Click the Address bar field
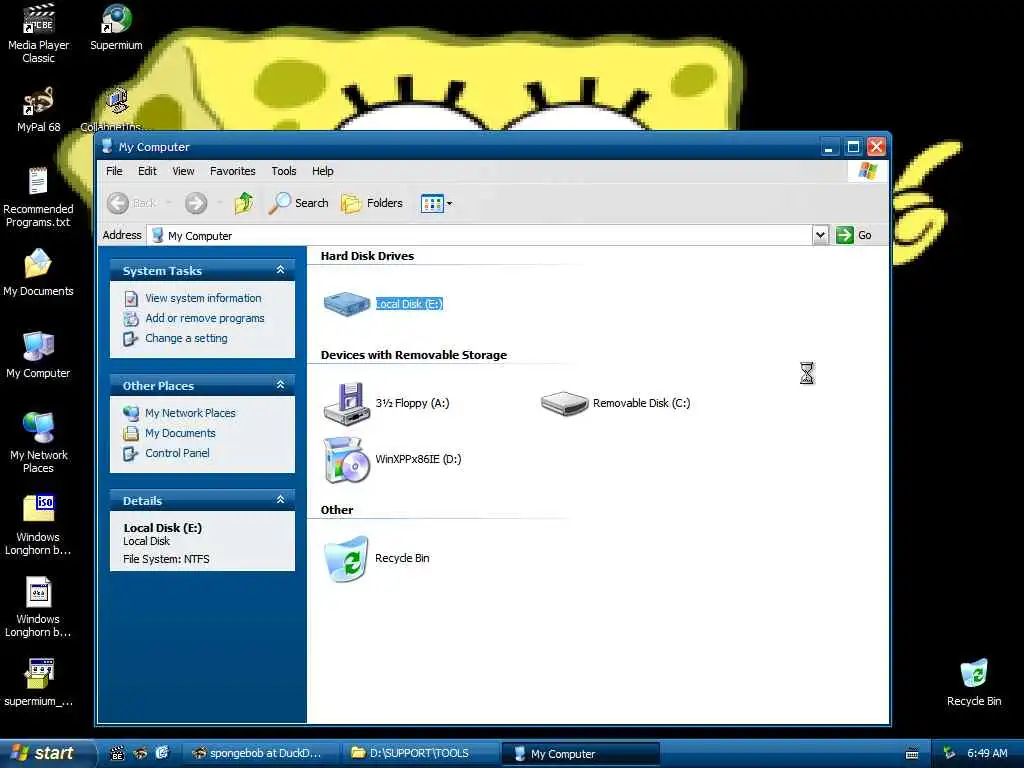This screenshot has height=768, width=1024. [x=480, y=235]
